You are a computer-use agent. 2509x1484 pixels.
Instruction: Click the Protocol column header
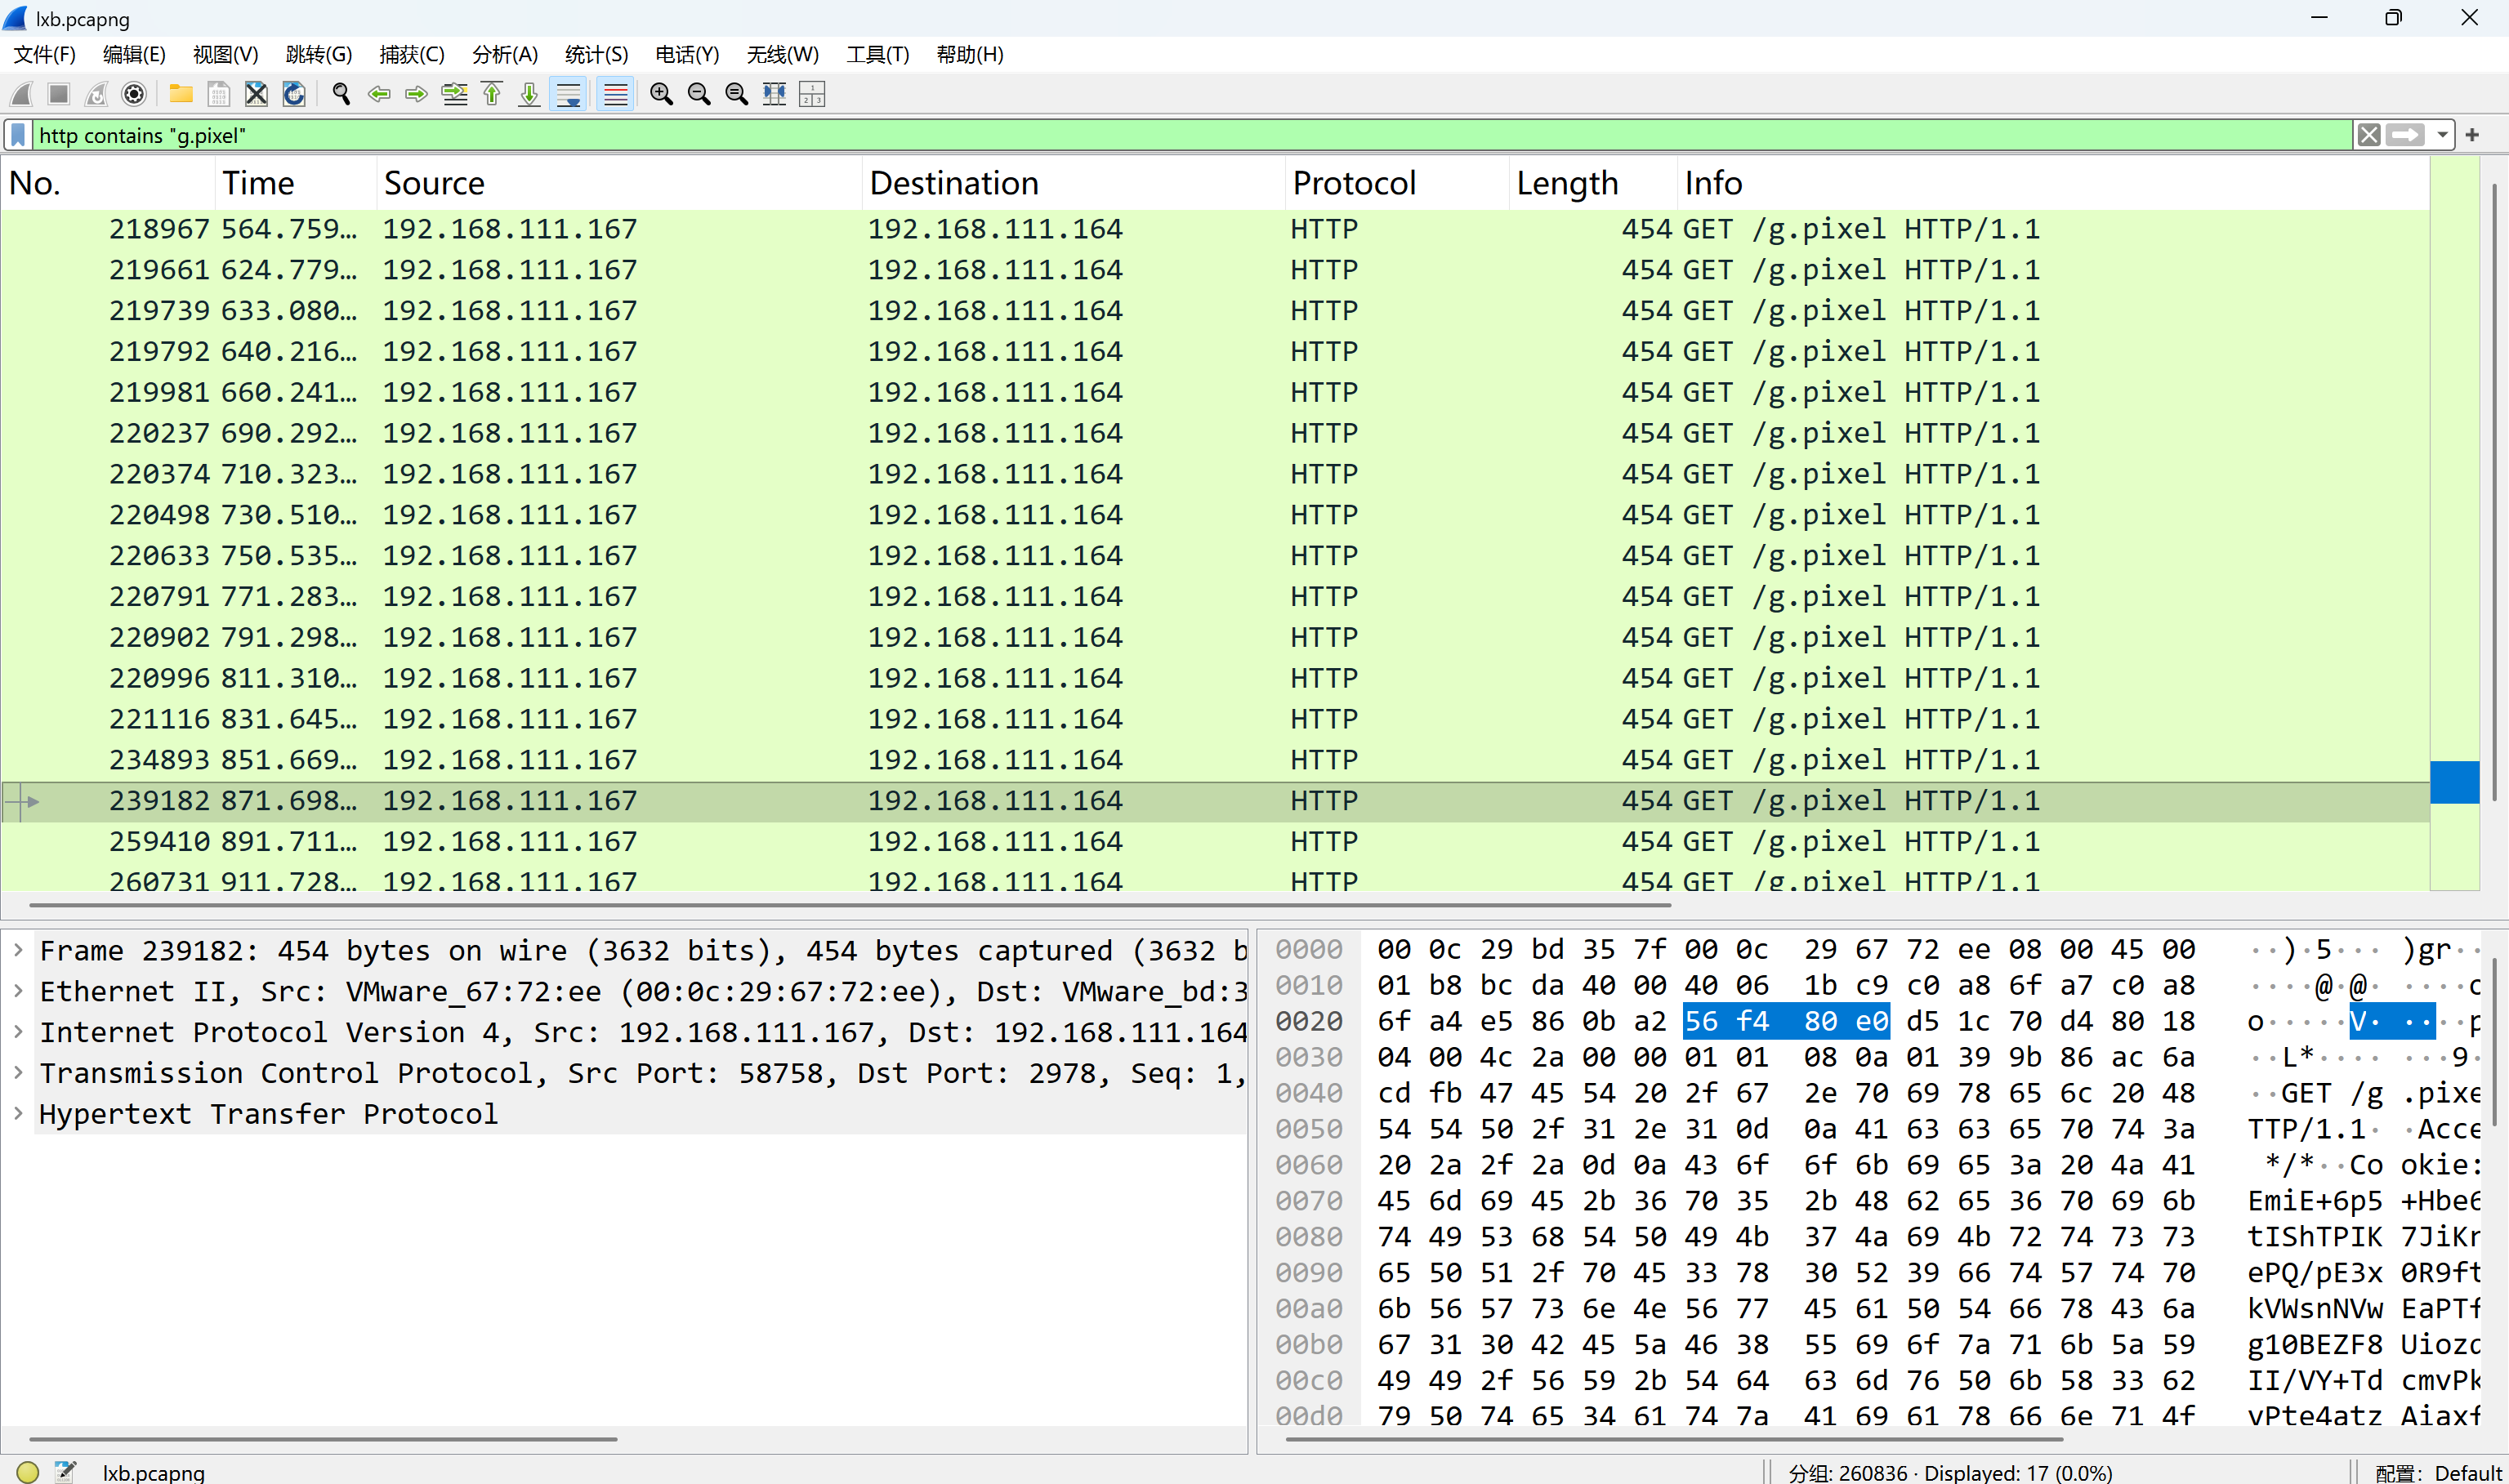tap(1354, 183)
